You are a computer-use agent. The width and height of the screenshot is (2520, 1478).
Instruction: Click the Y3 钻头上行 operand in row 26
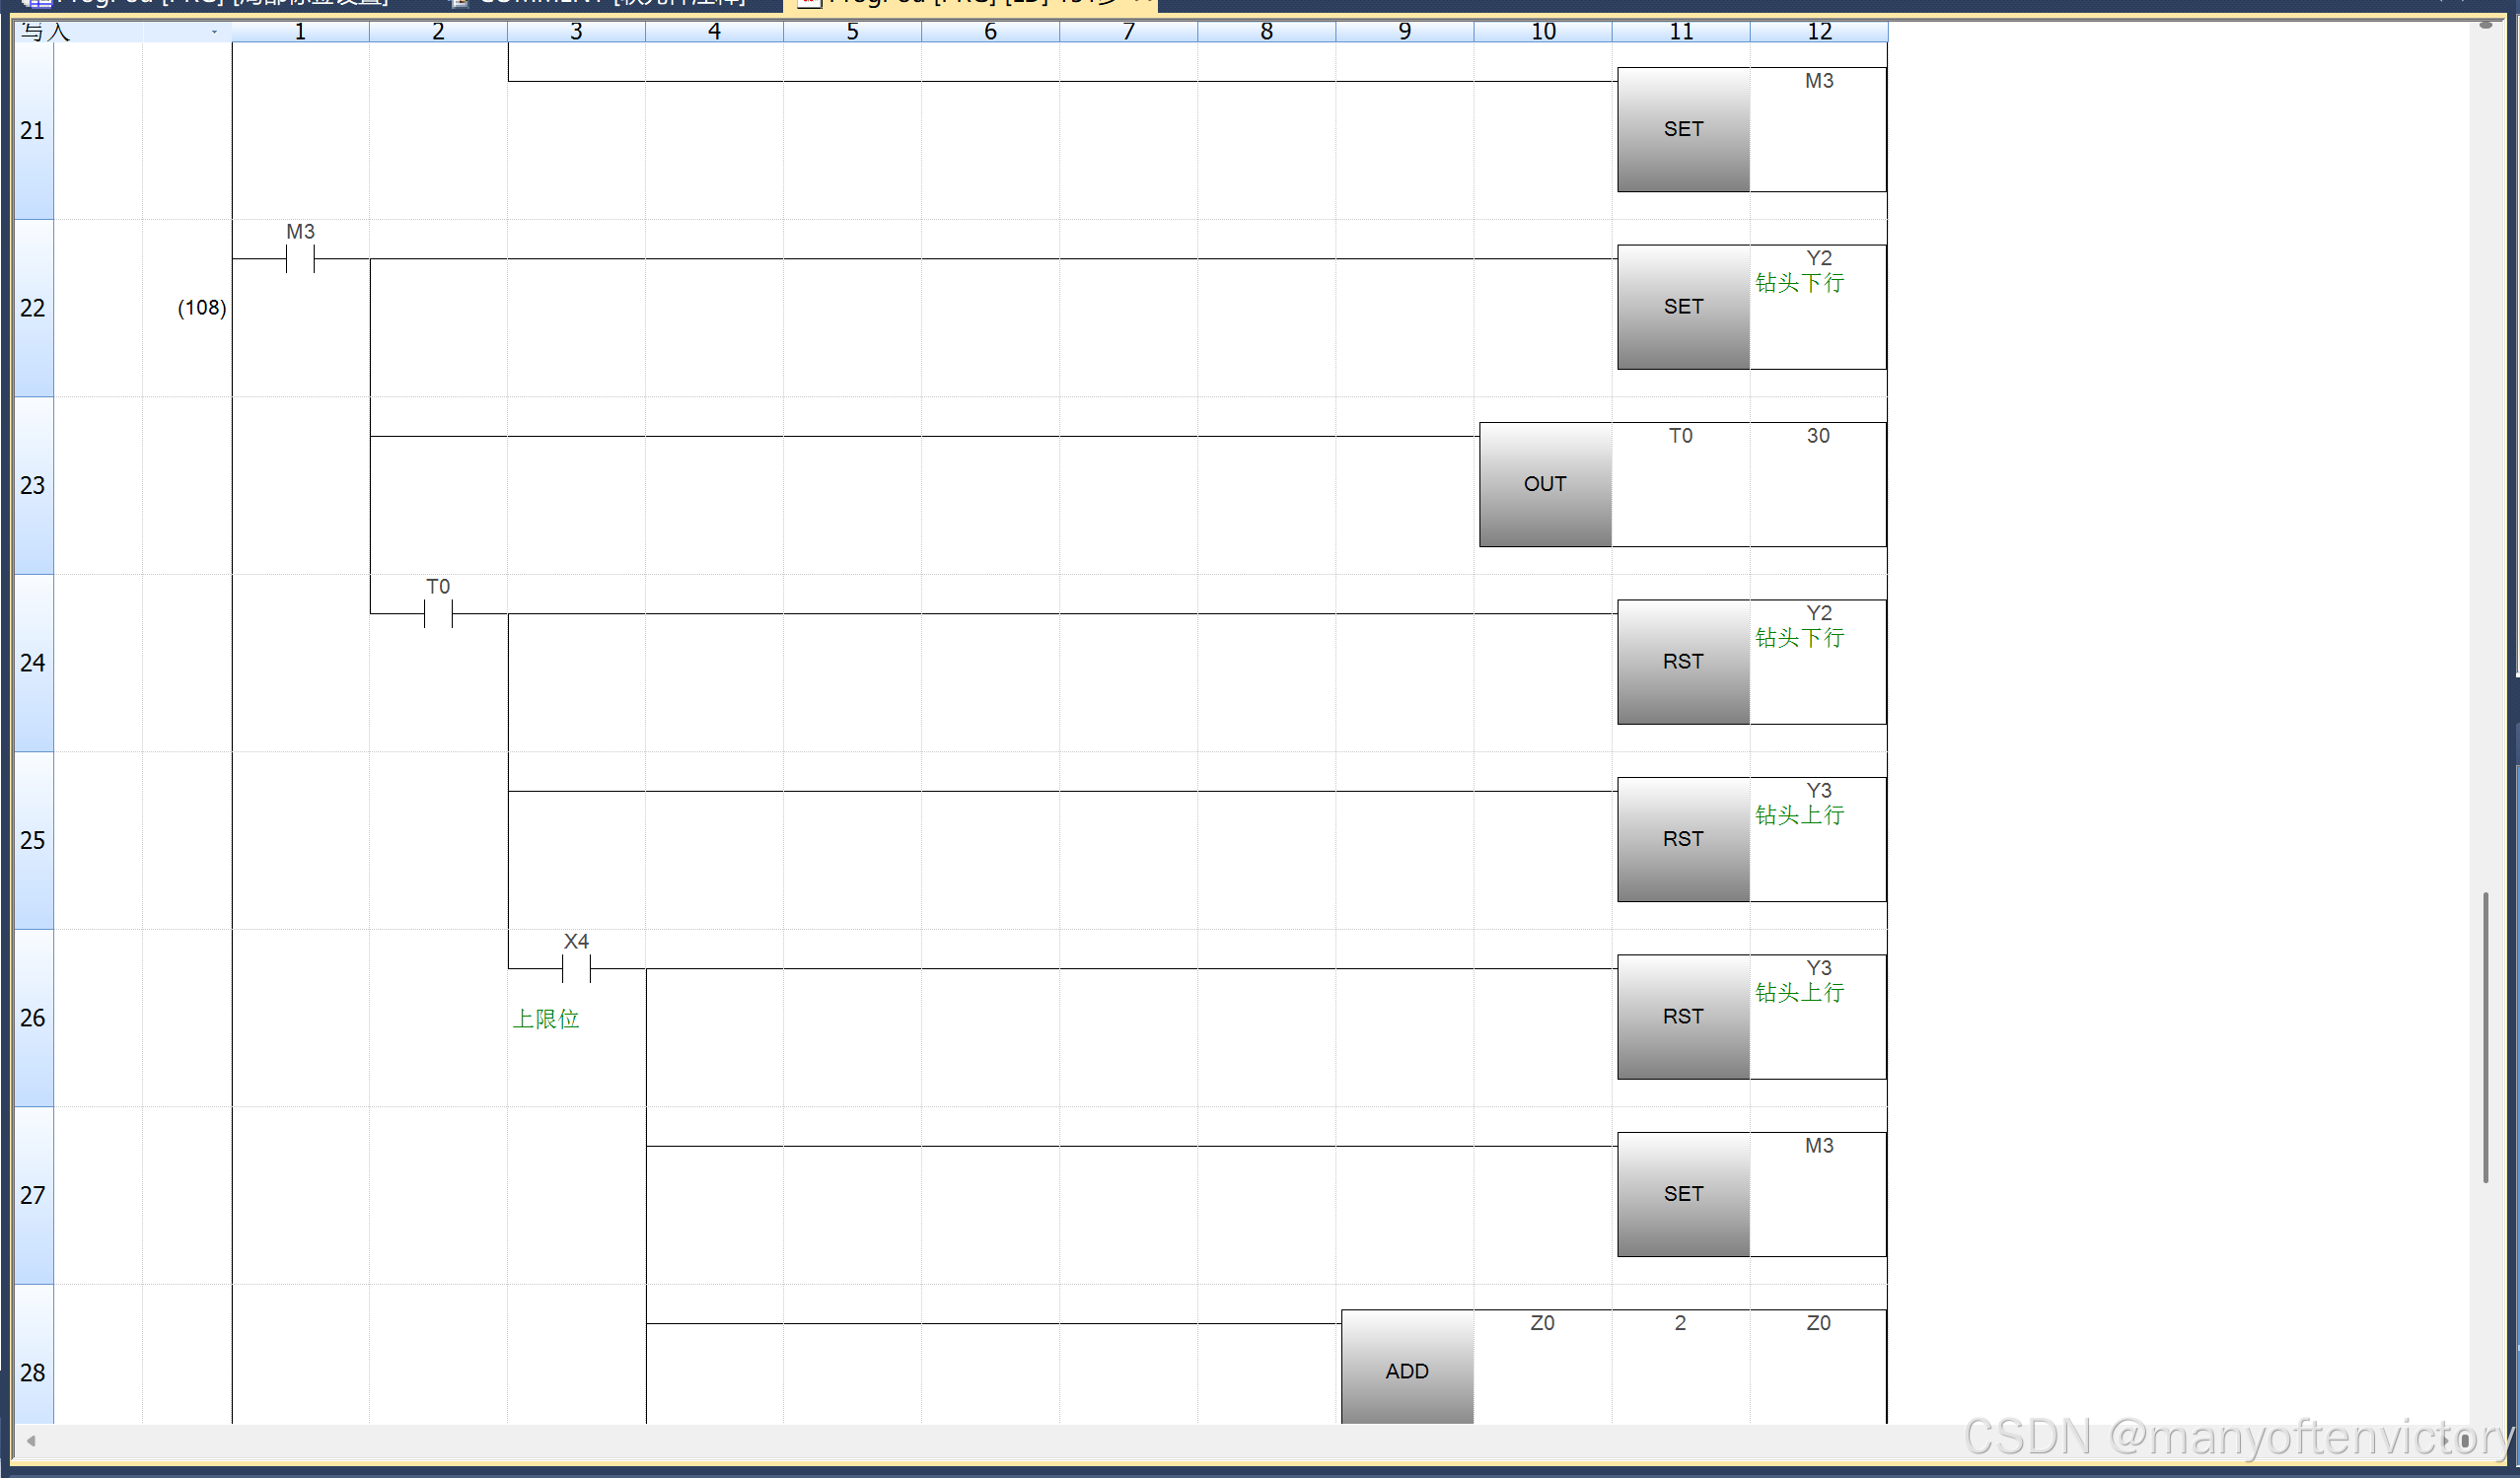tap(1799, 982)
